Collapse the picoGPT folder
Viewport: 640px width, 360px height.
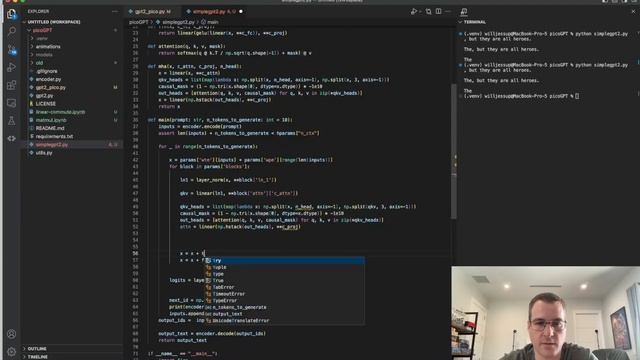click(42, 30)
